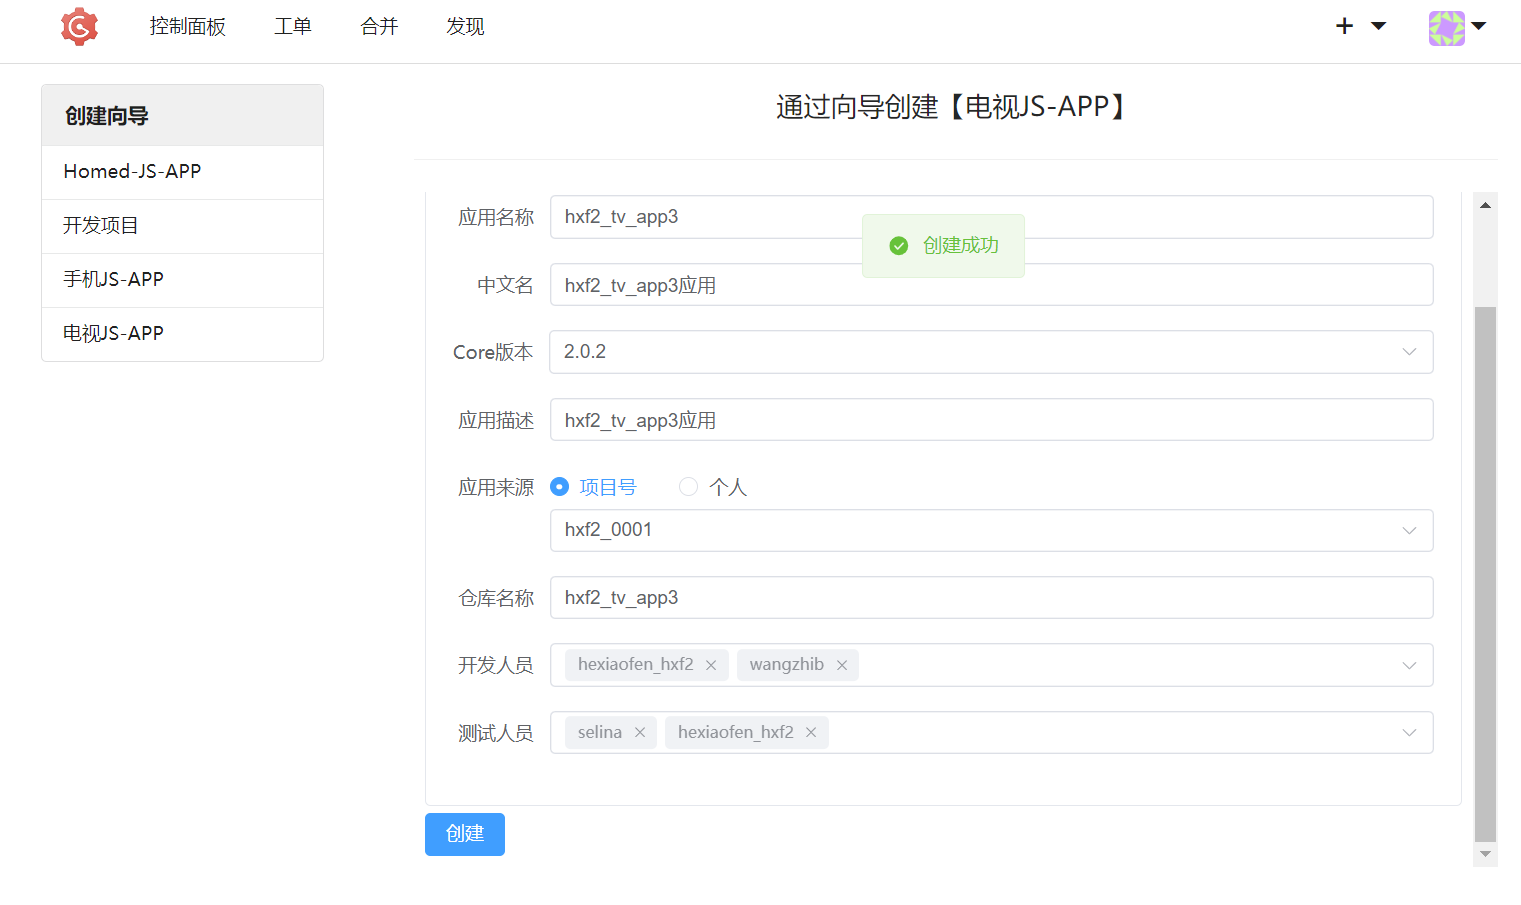Screen dimensions: 1521x905
Task: Expand the 开发人员 selection dropdown
Action: point(1409,664)
